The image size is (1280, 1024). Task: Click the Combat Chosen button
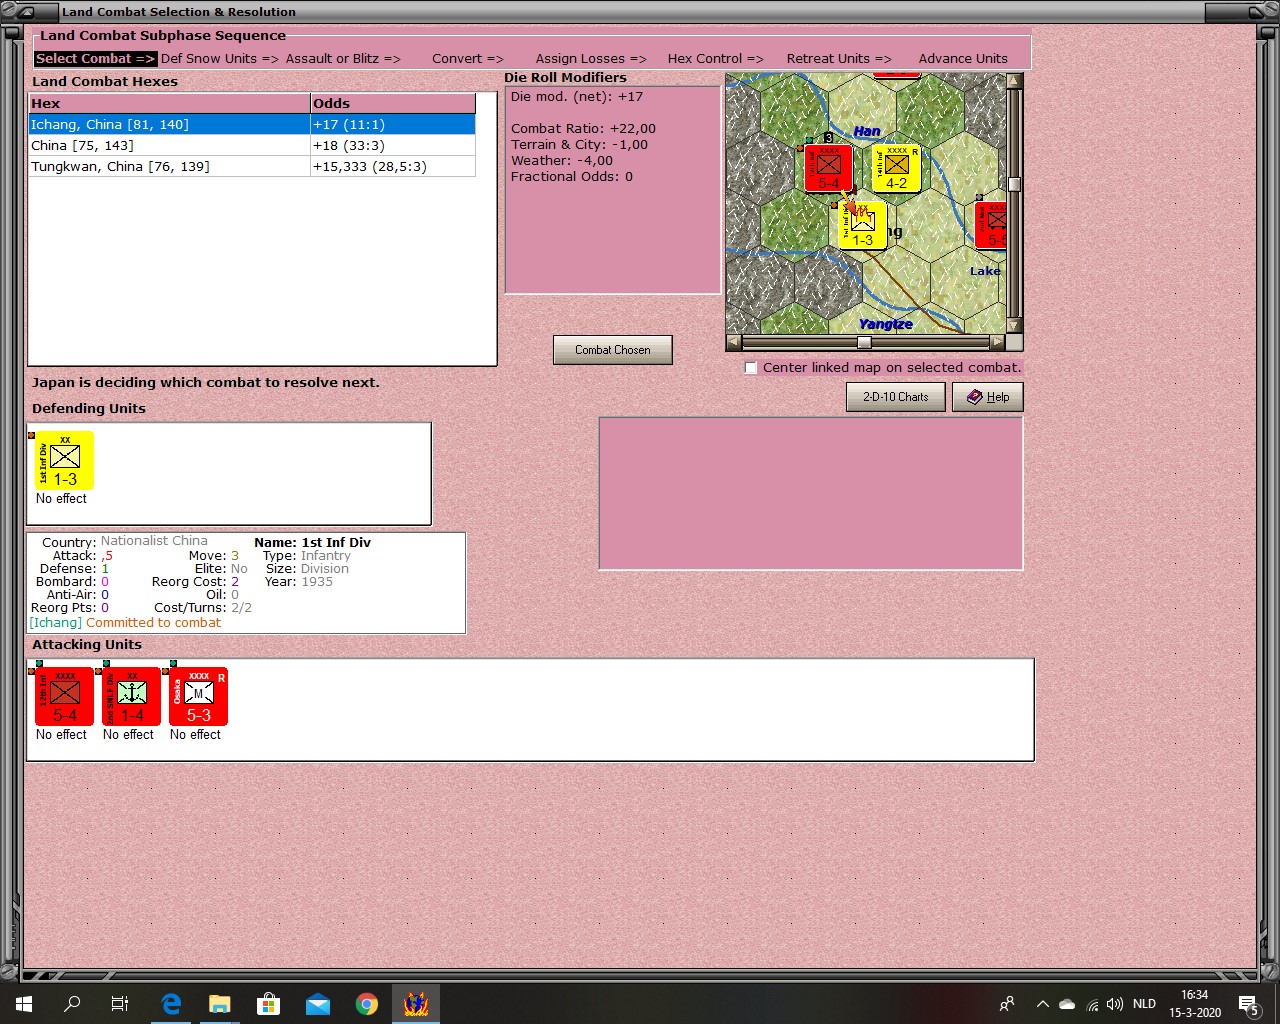click(613, 350)
